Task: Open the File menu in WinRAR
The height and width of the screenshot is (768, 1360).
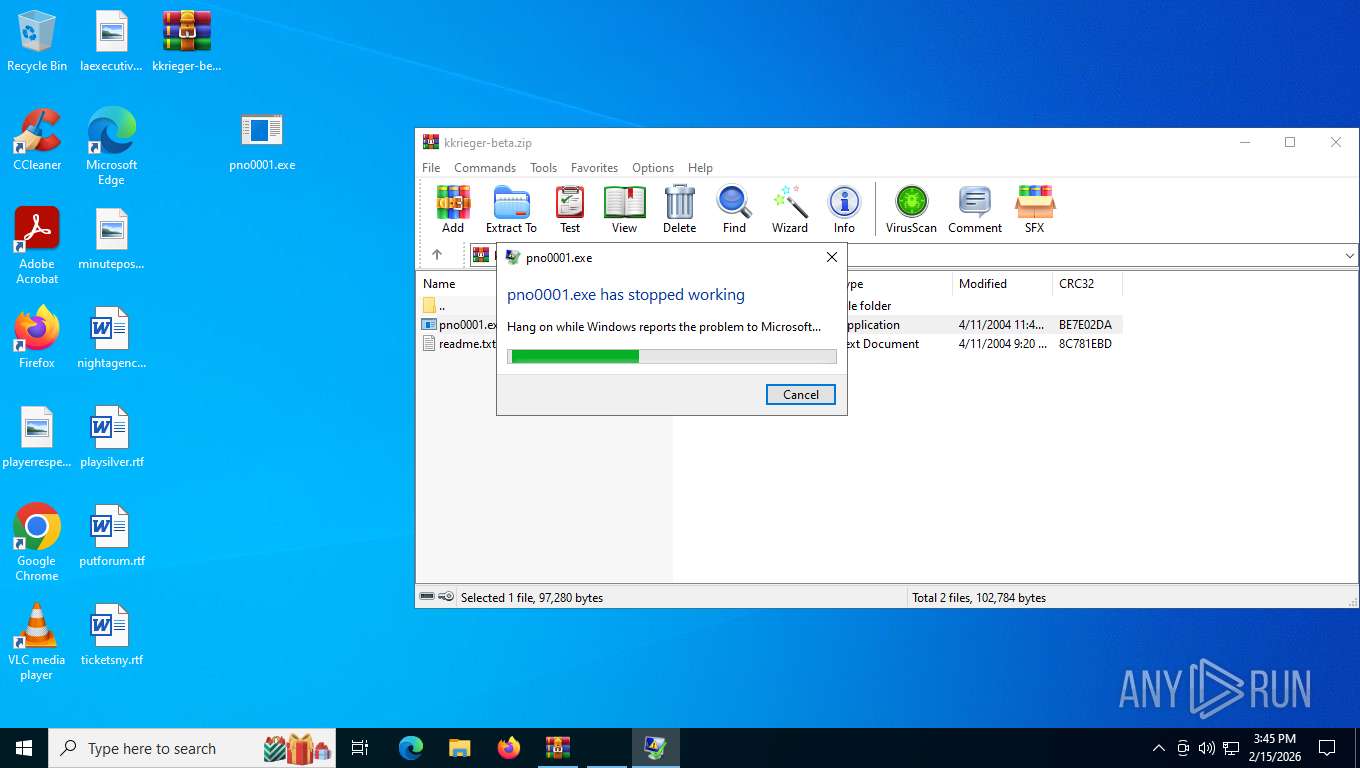Action: [431, 168]
